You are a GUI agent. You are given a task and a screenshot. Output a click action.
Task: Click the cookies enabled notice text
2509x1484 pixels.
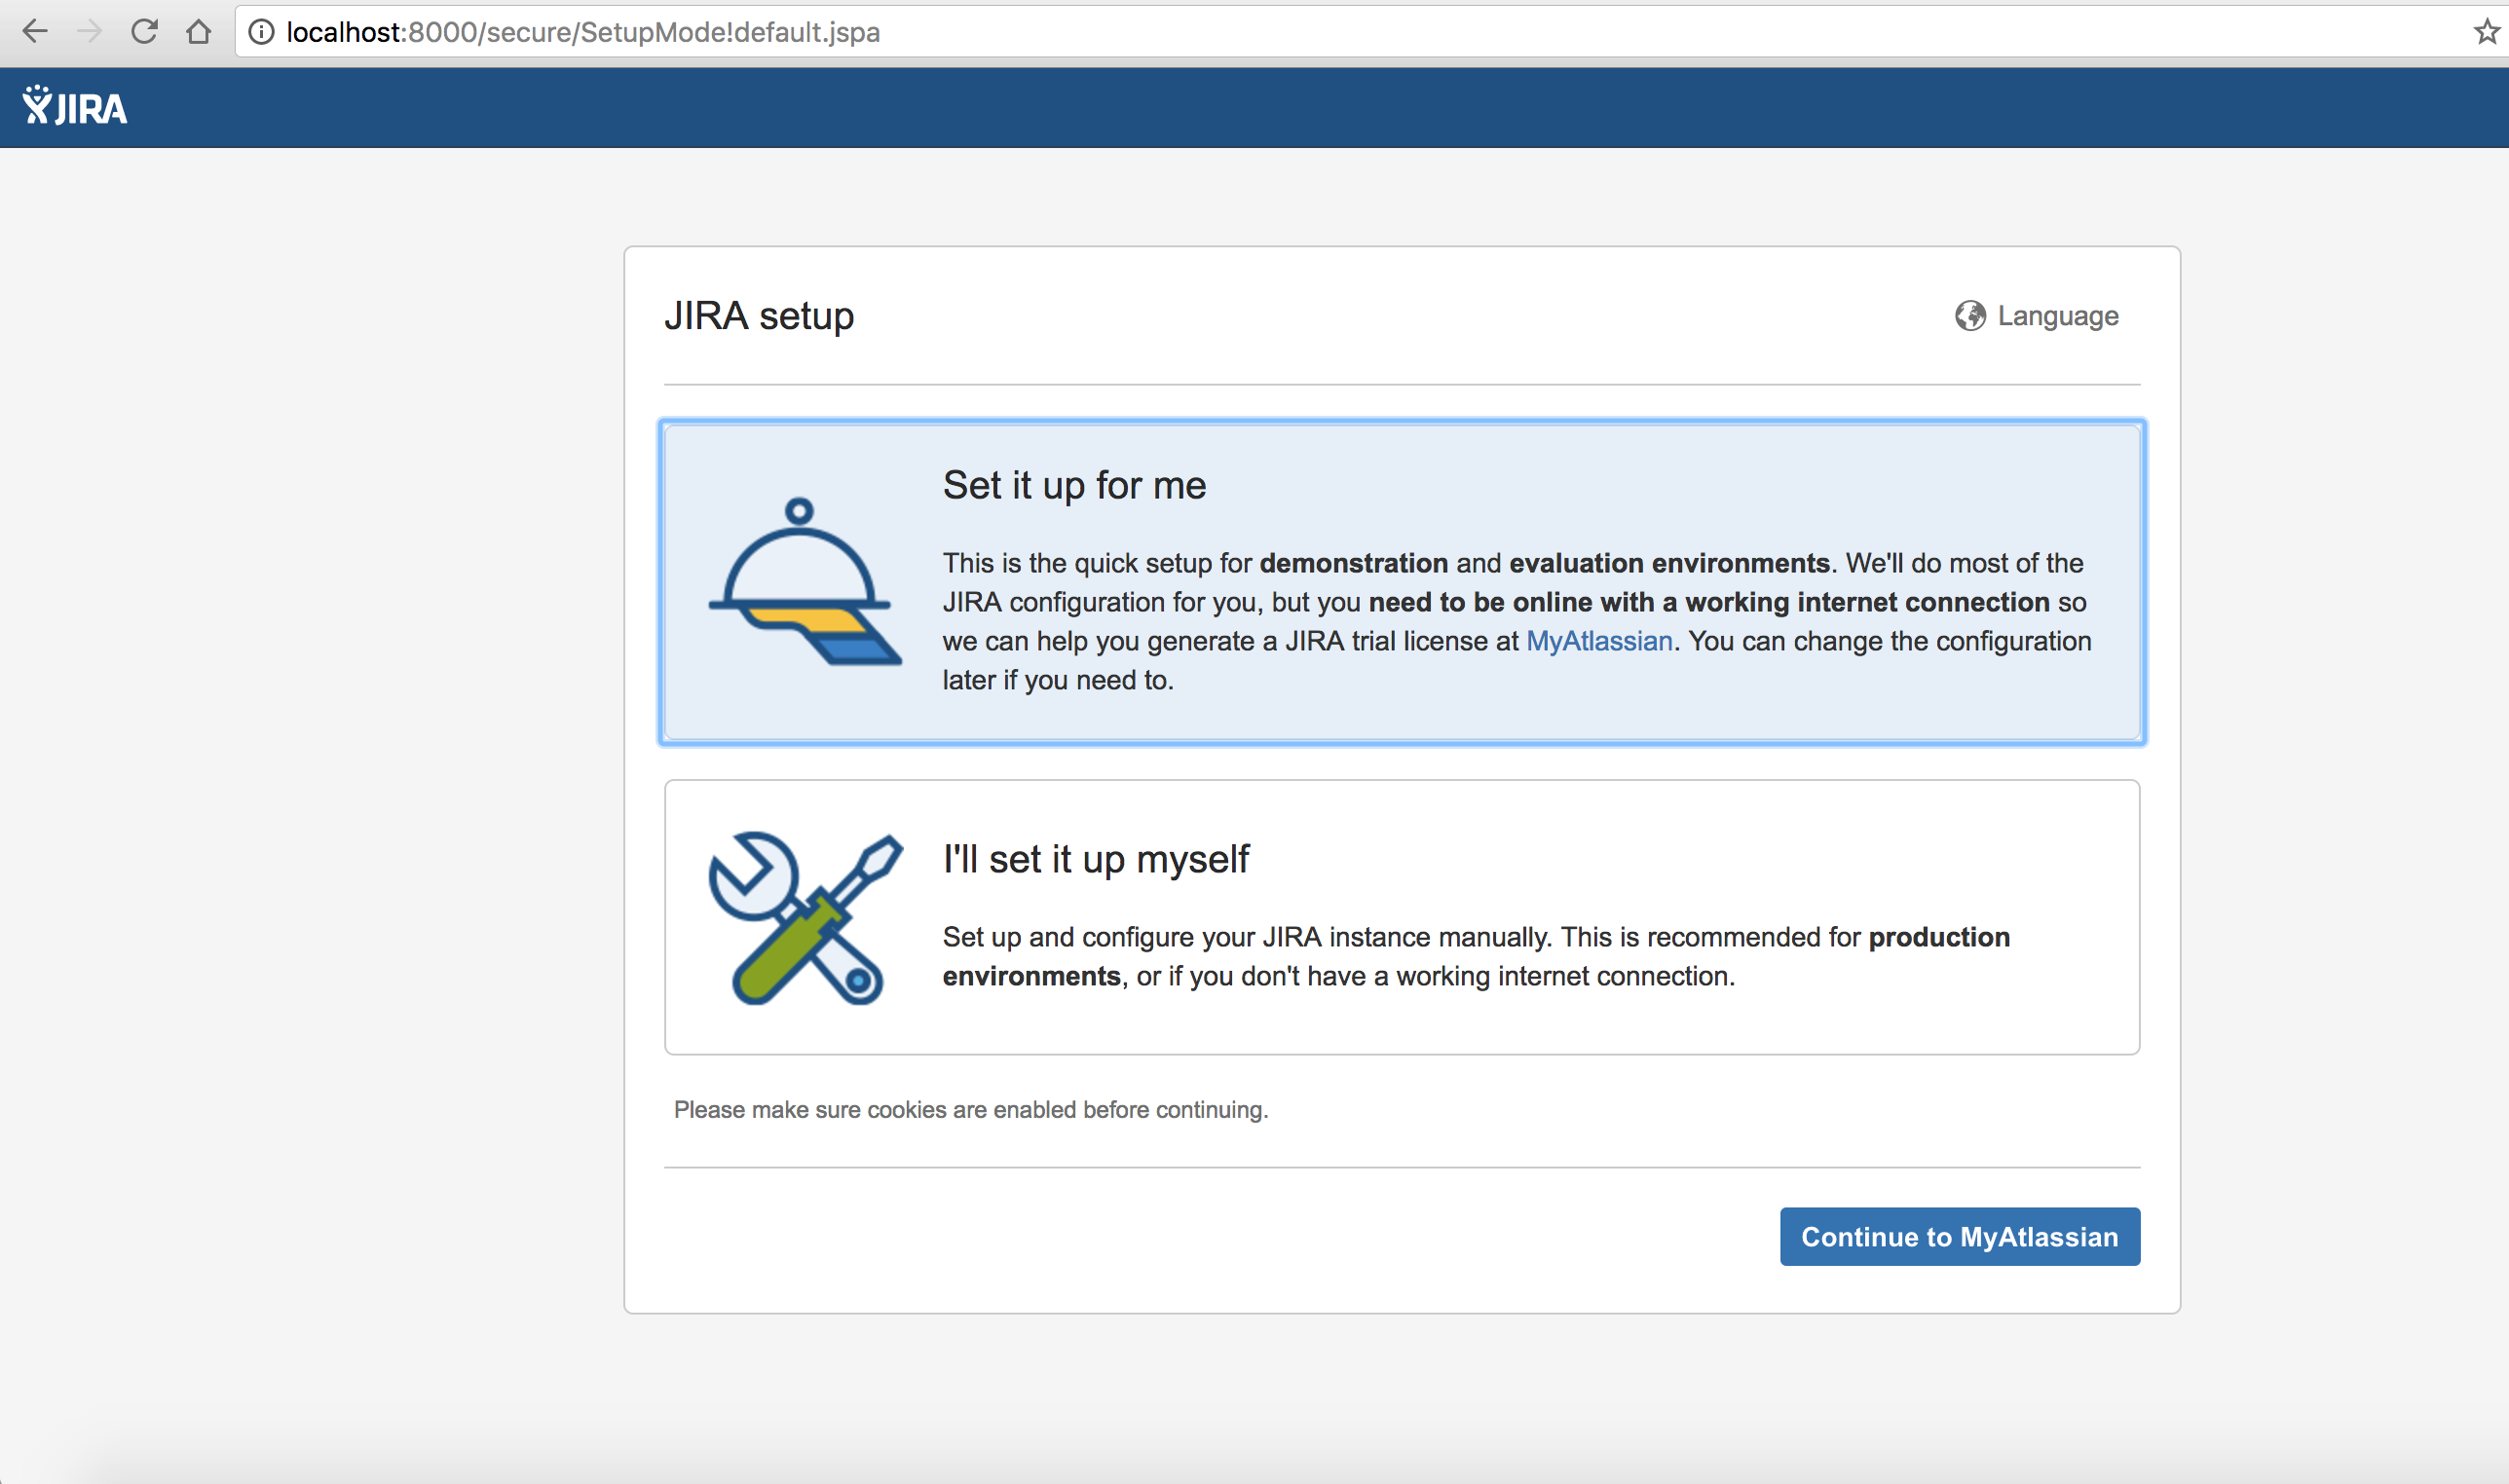point(971,1110)
